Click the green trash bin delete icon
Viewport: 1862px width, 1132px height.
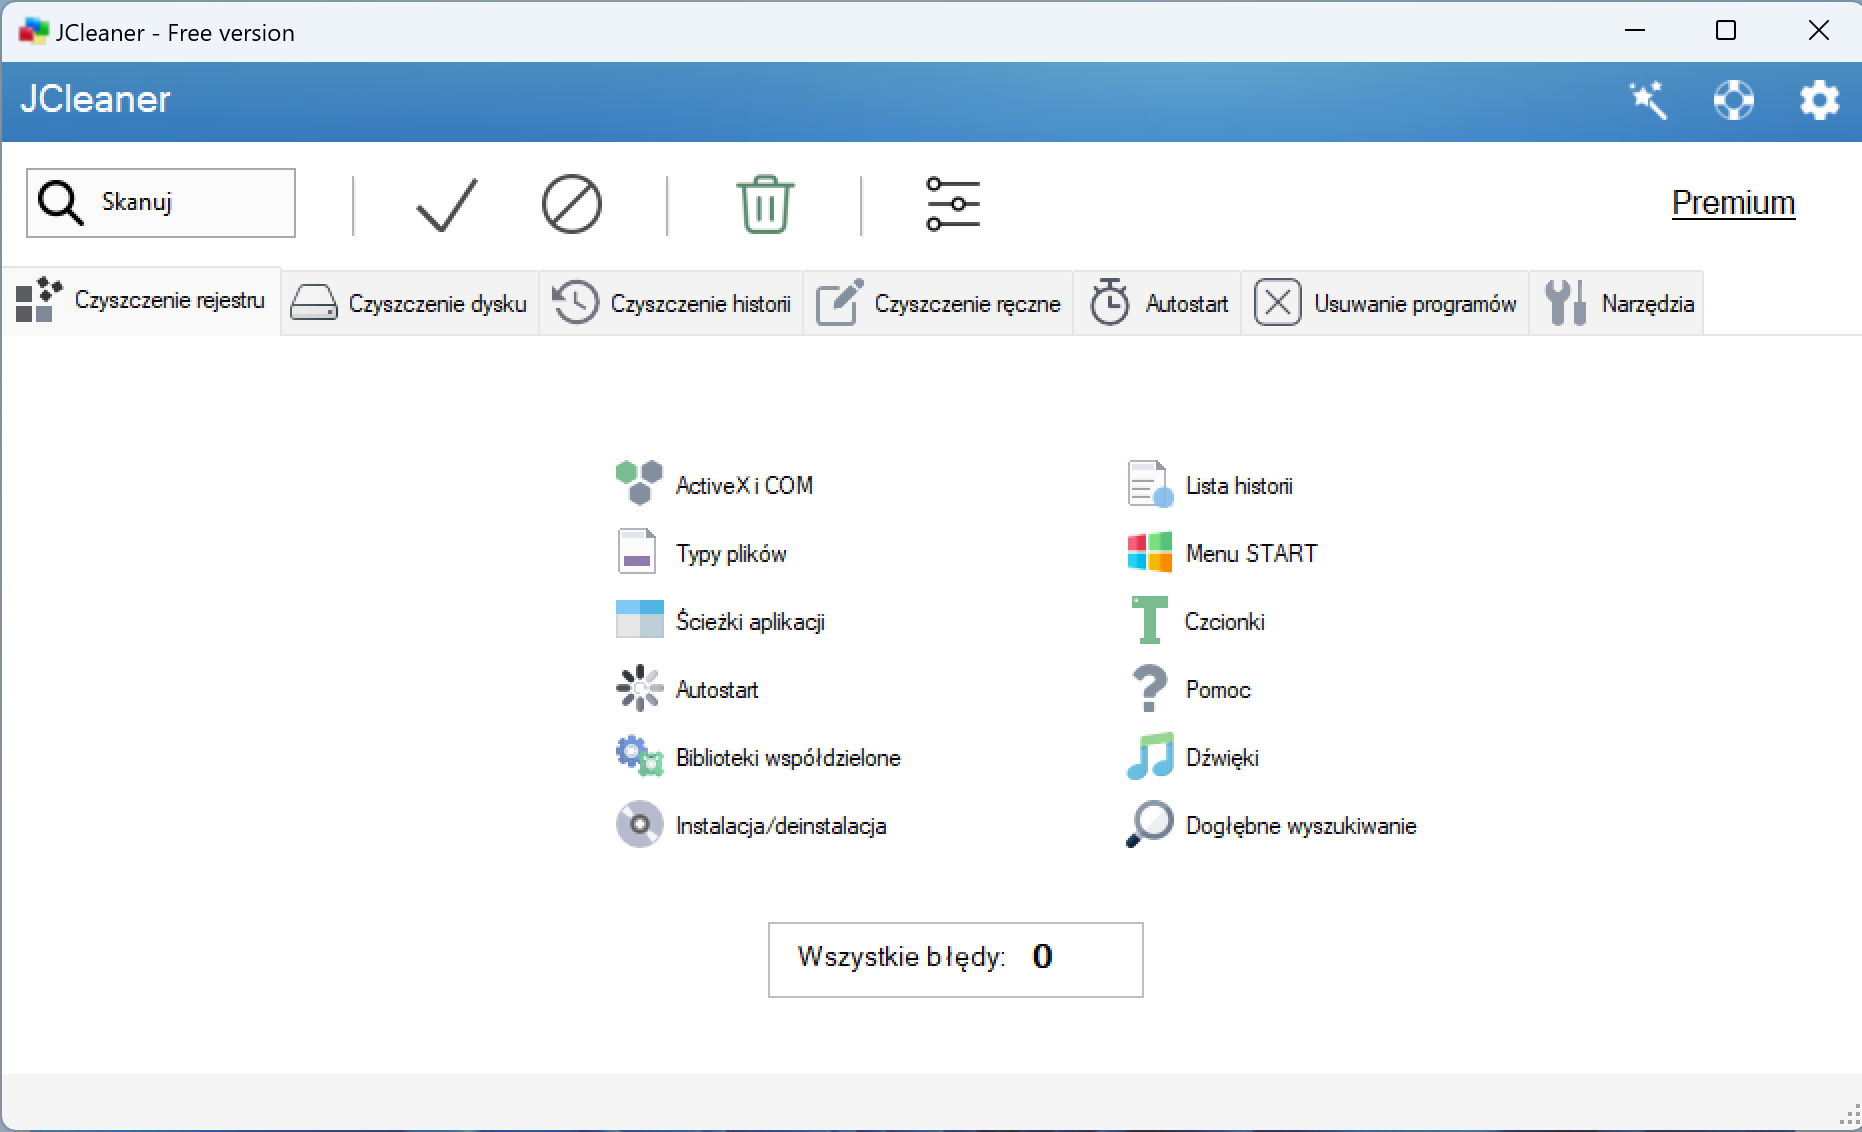point(765,204)
